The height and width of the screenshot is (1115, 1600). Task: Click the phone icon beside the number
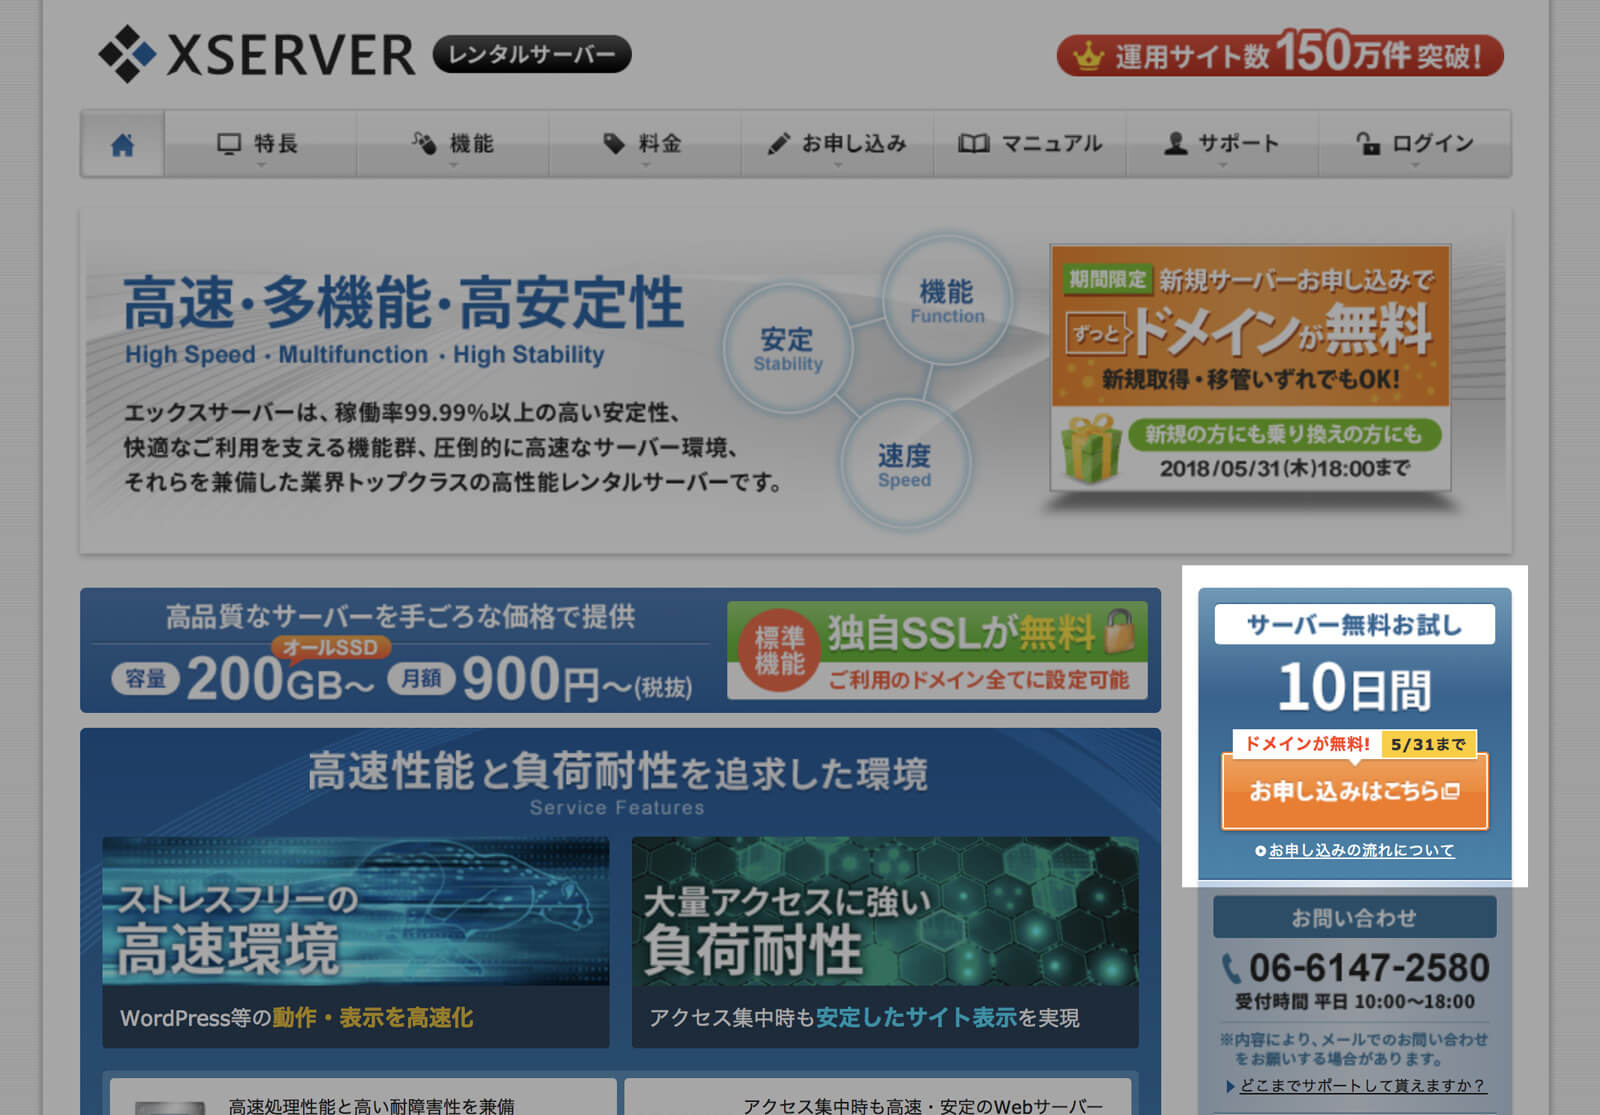click(1232, 969)
